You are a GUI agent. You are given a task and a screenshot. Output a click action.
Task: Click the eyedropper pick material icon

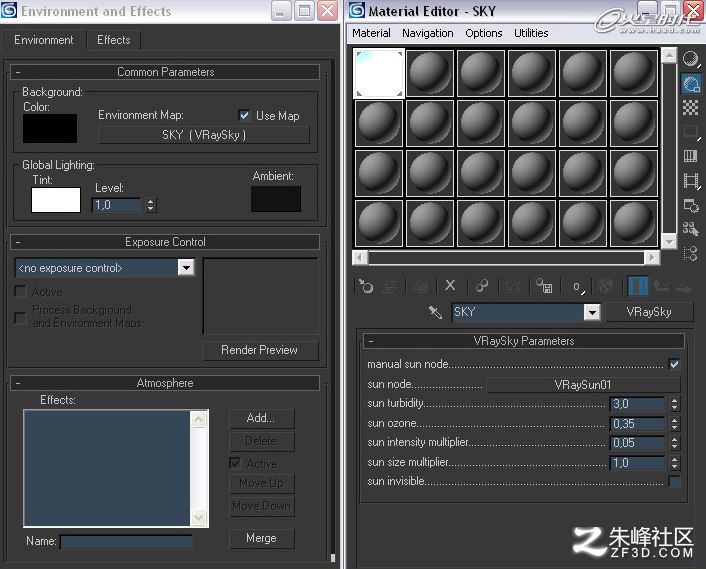tap(435, 312)
